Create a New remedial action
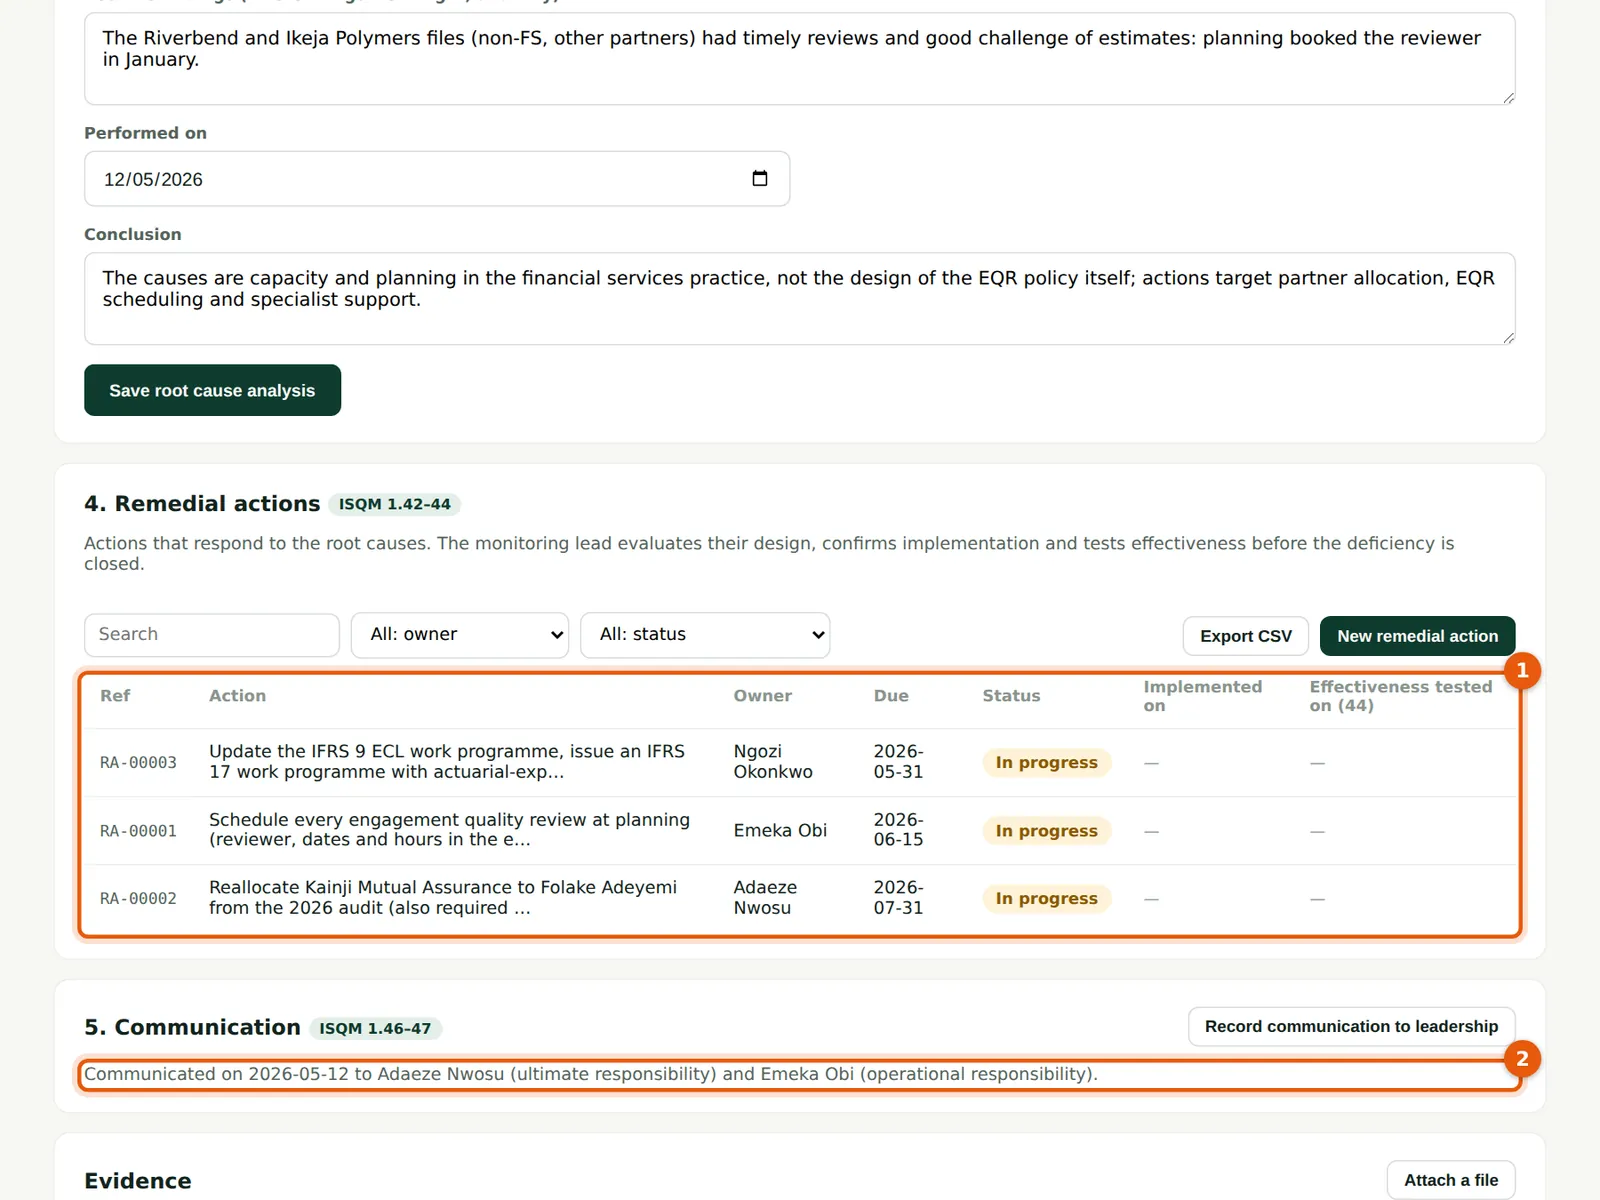This screenshot has width=1600, height=1200. [1417, 636]
